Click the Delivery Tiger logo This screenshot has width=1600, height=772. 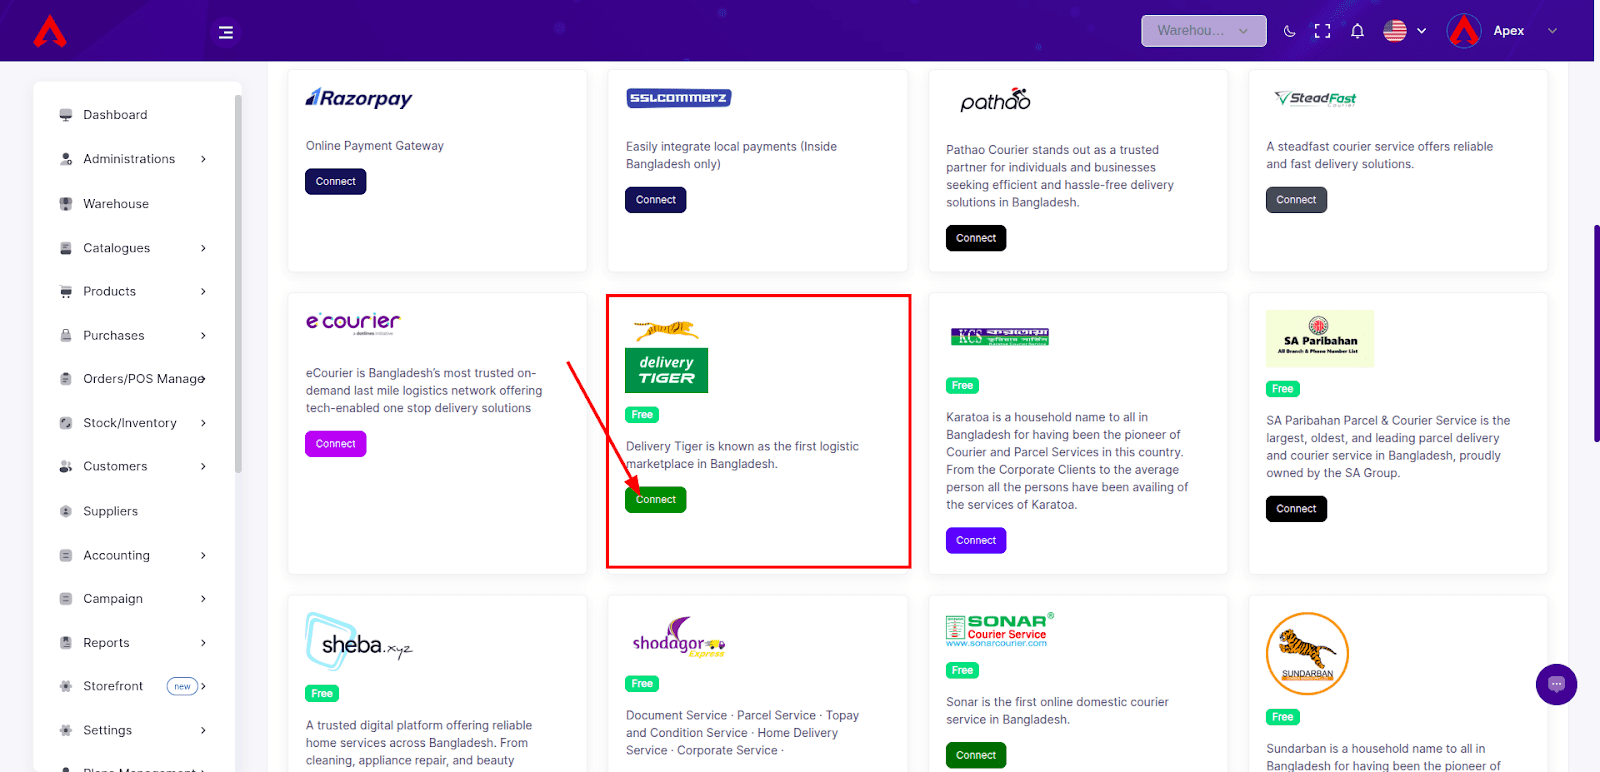pos(666,356)
